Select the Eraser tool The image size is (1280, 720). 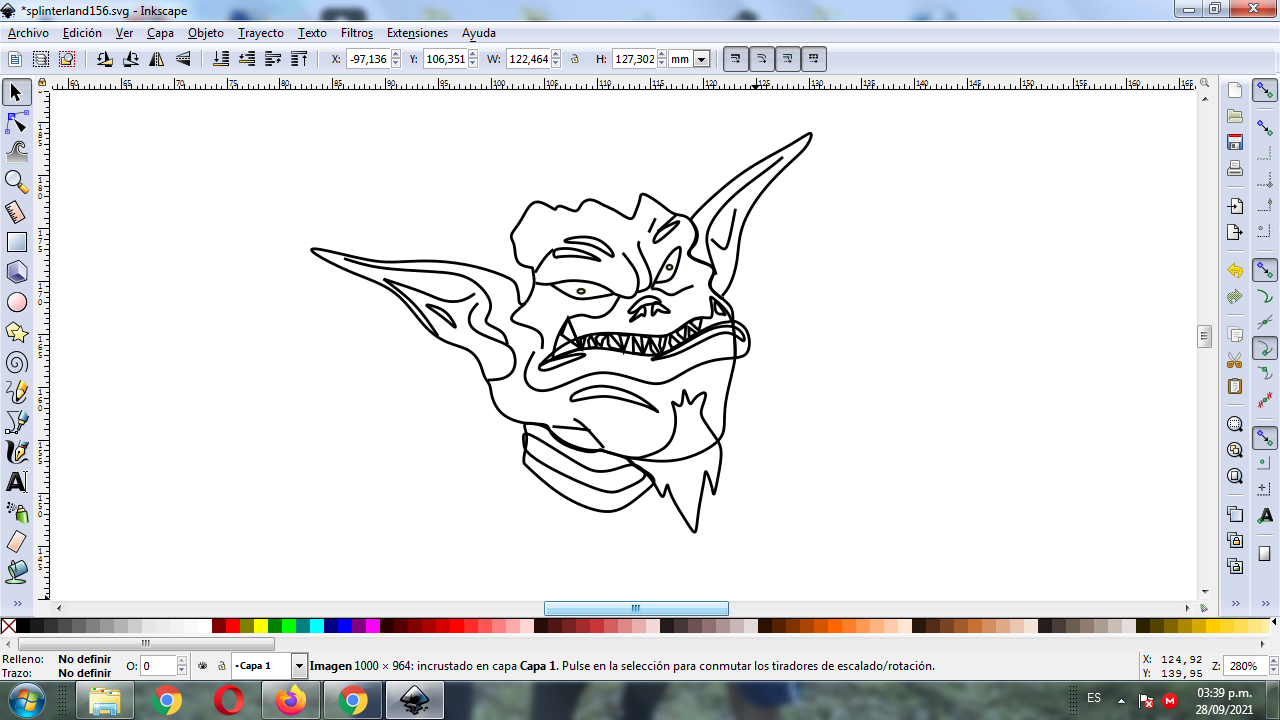16,542
